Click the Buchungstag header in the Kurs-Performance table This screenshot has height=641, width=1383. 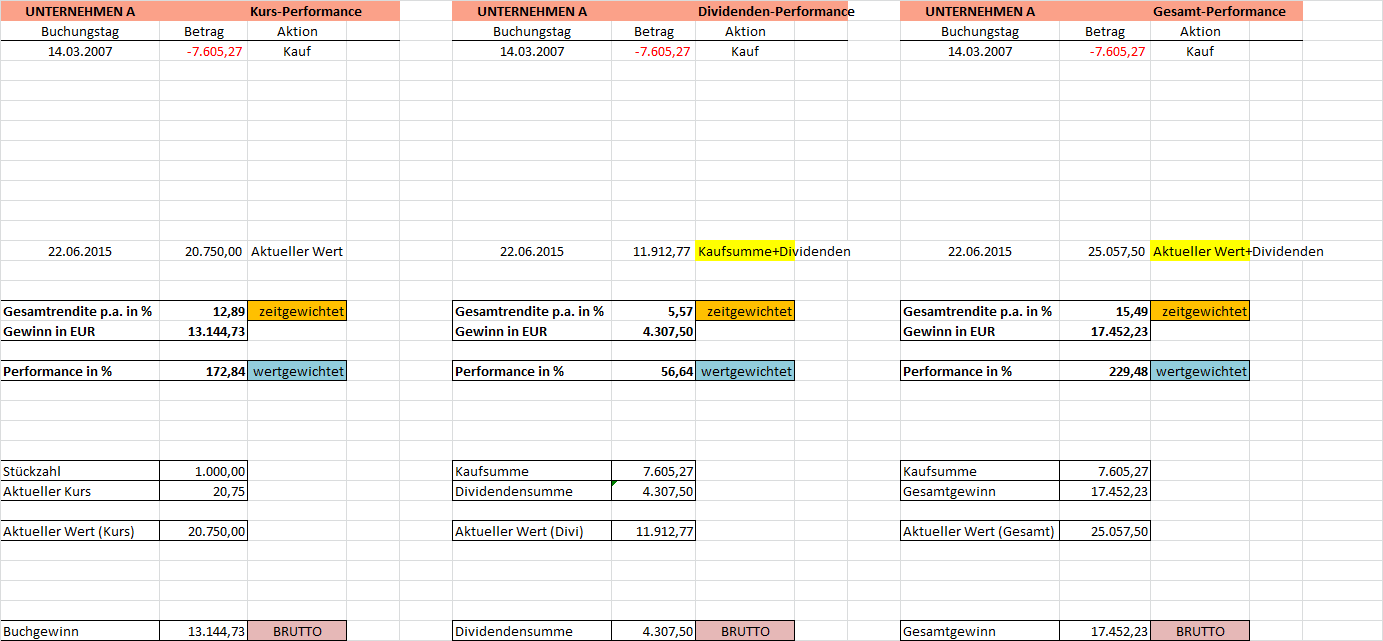[x=80, y=31]
